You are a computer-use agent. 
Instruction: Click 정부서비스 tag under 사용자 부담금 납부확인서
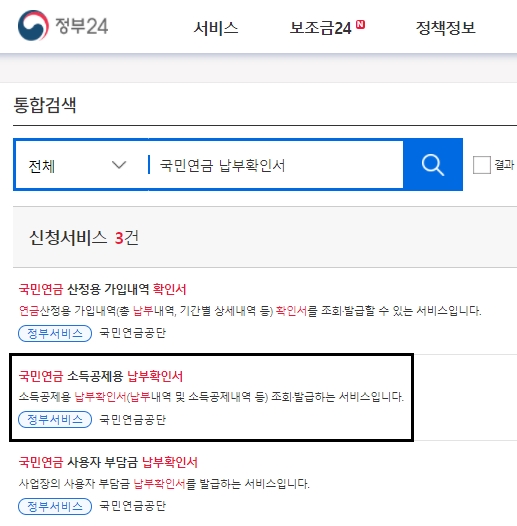pos(55,506)
